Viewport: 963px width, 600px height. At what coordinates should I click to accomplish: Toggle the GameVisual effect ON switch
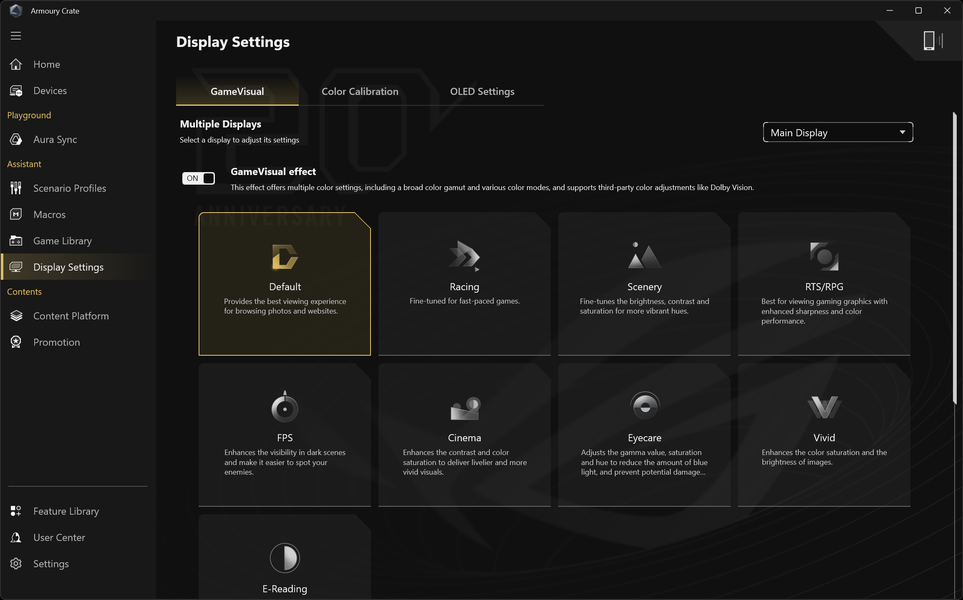198,178
